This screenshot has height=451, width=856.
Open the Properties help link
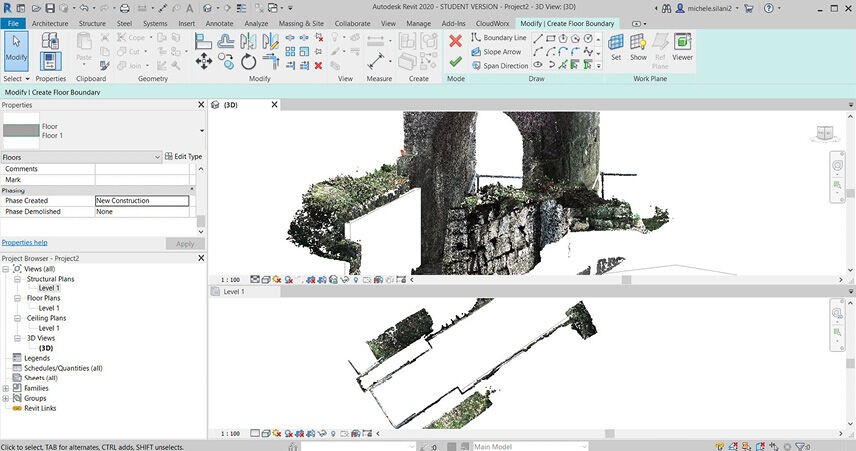24,243
